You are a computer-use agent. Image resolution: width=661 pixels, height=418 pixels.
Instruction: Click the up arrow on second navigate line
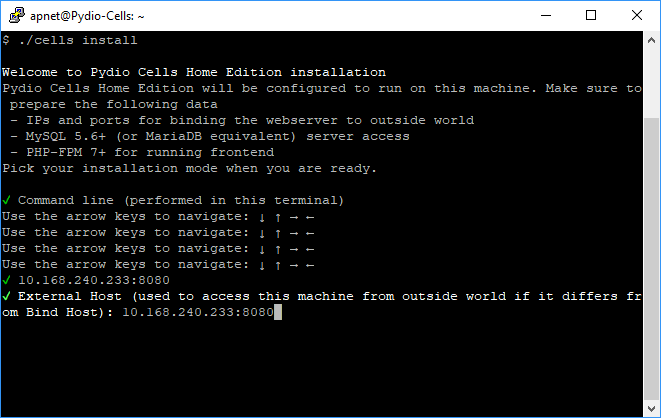pos(278,233)
